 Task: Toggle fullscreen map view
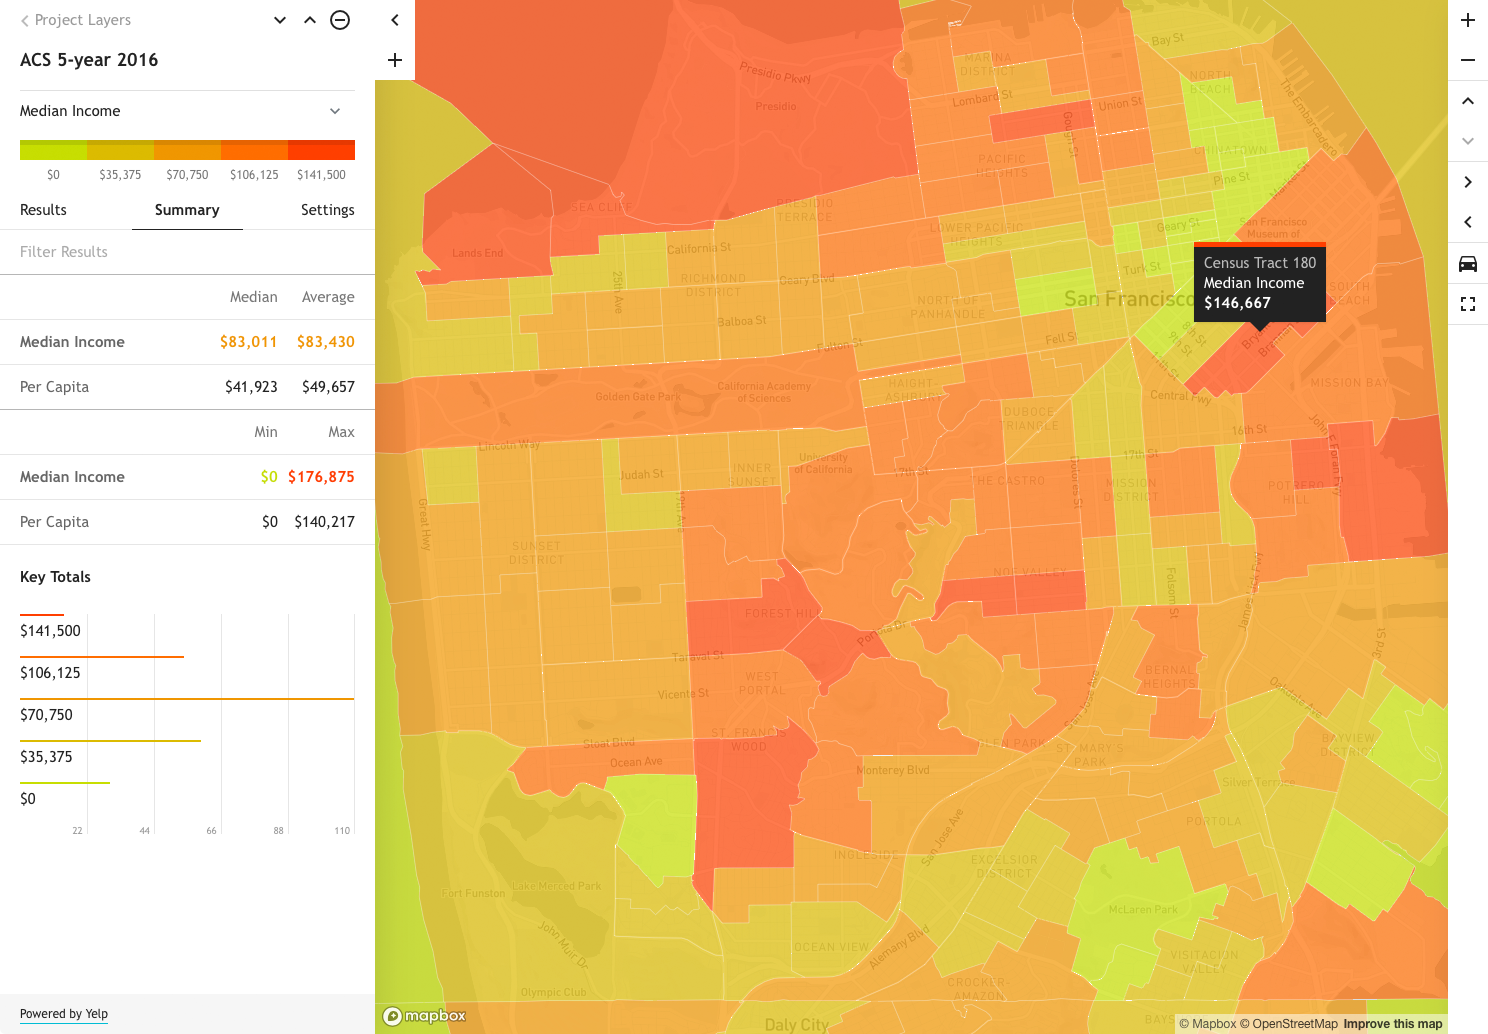coord(1468,304)
